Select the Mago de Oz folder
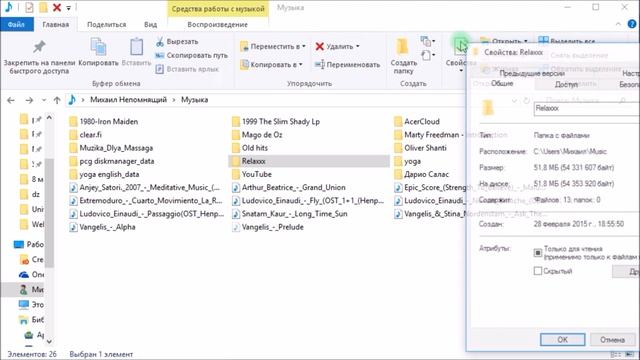 (257, 135)
